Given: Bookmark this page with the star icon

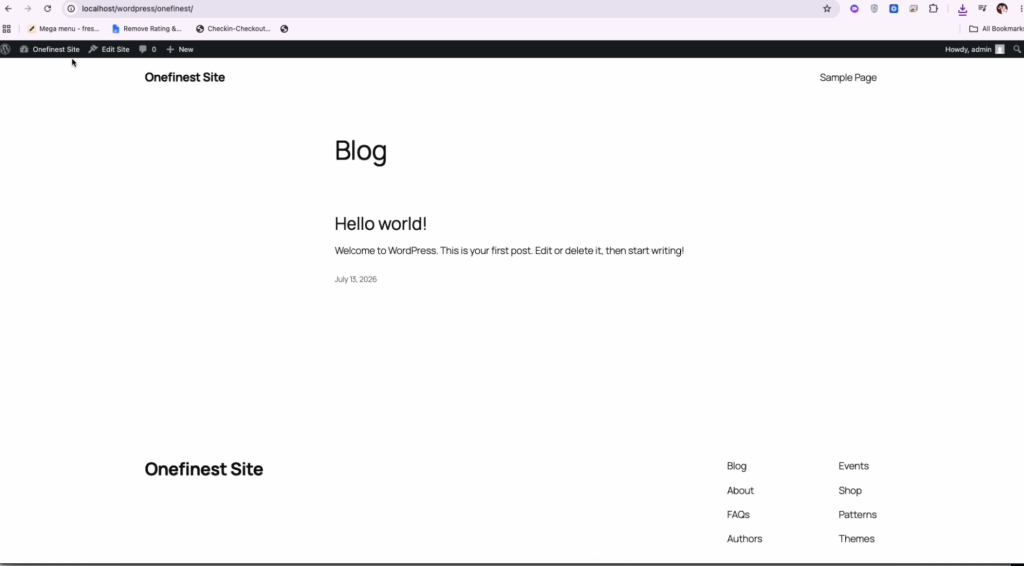Looking at the screenshot, I should tap(827, 8).
